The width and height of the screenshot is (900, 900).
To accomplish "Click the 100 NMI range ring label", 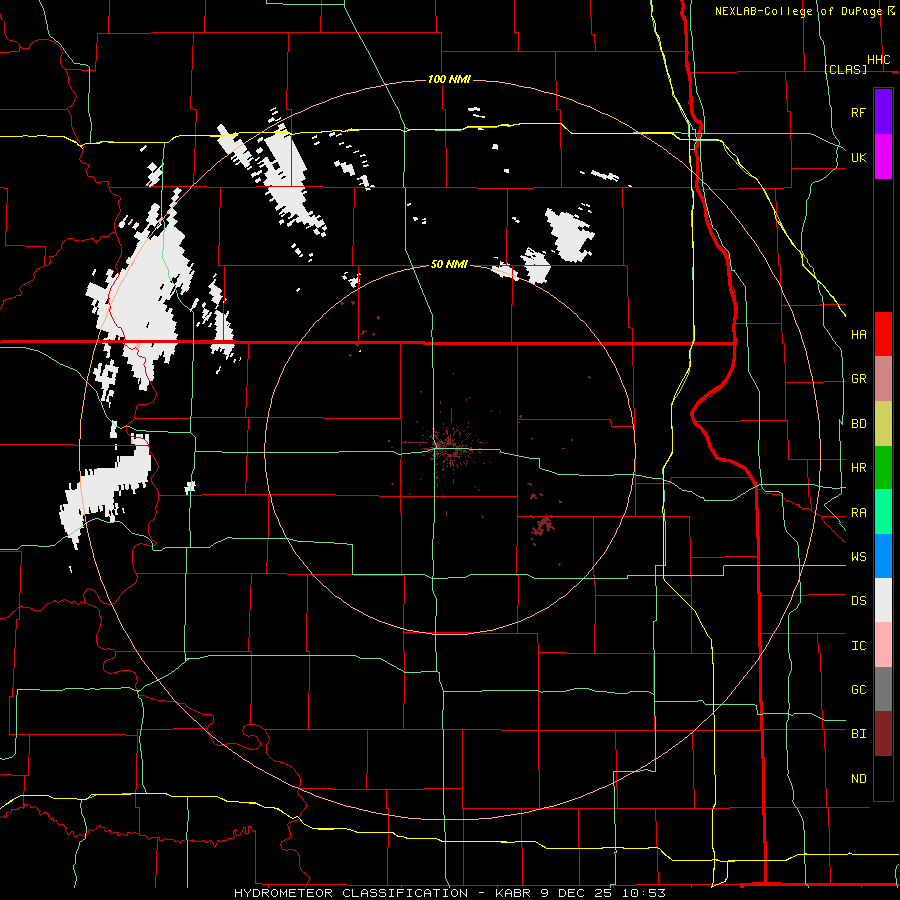I will (x=449, y=79).
